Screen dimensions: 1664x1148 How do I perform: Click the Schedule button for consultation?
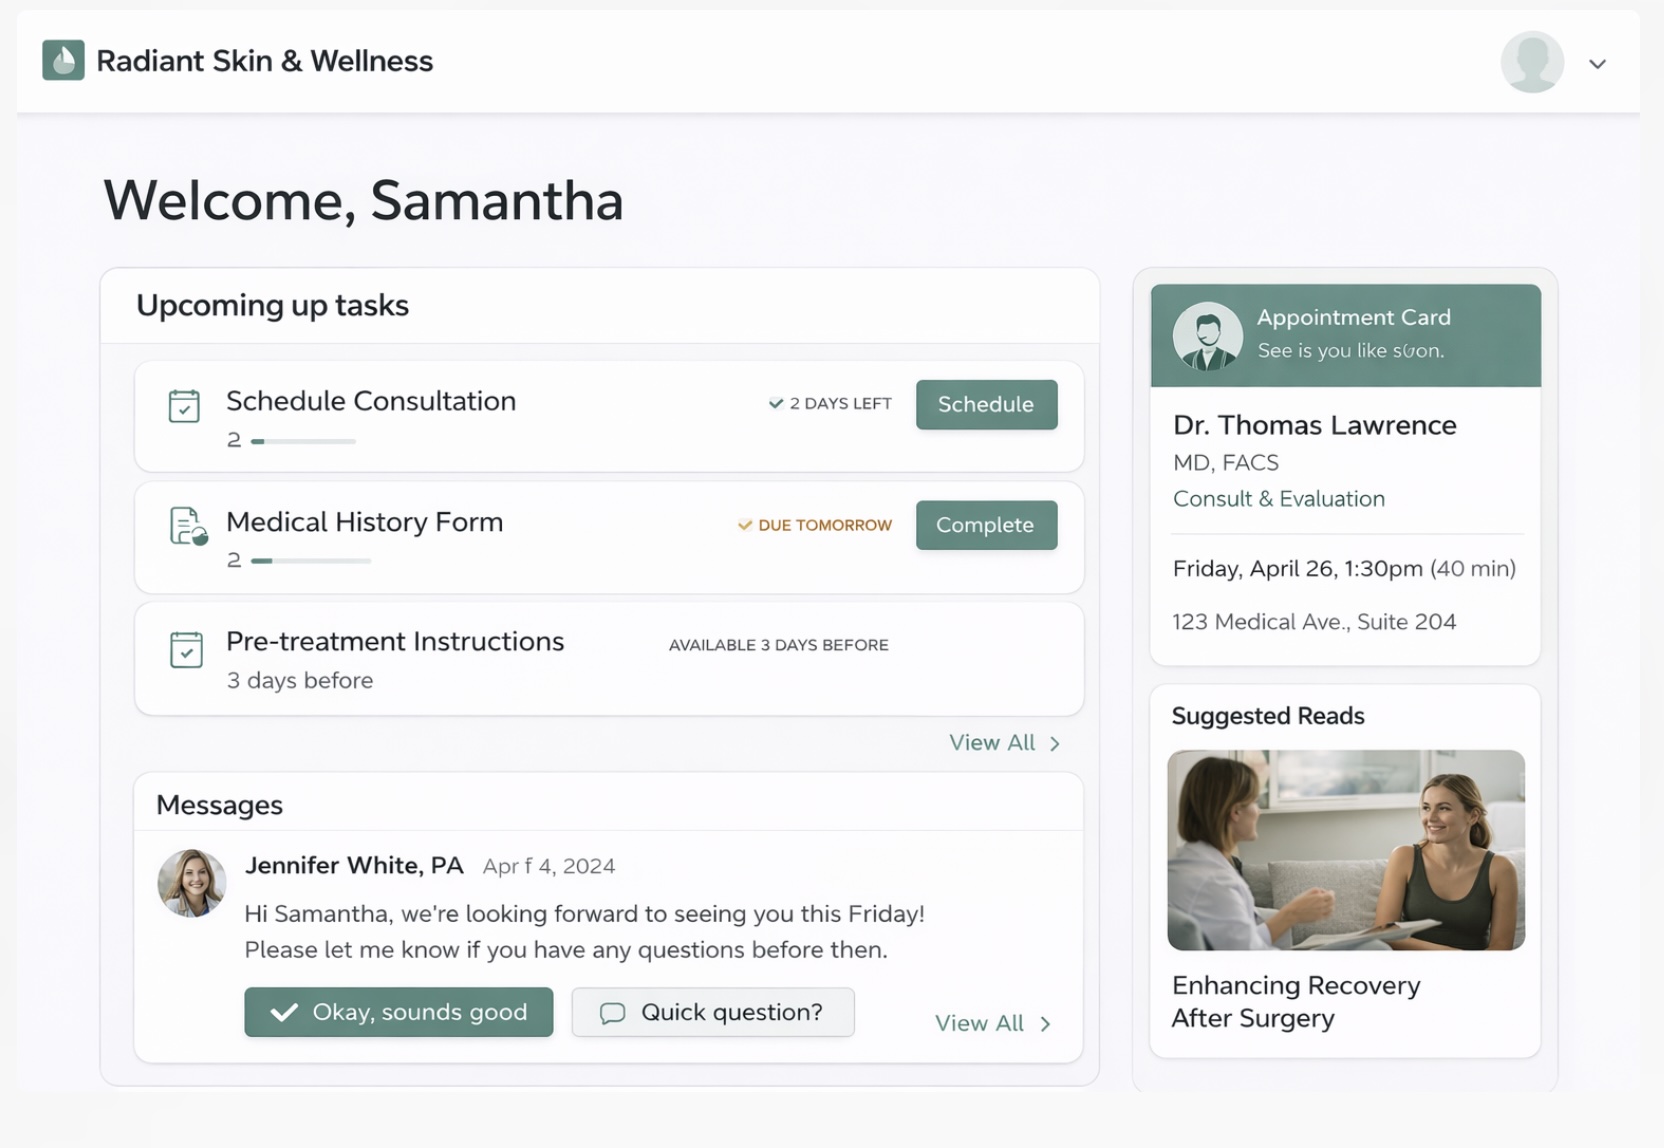pos(986,405)
